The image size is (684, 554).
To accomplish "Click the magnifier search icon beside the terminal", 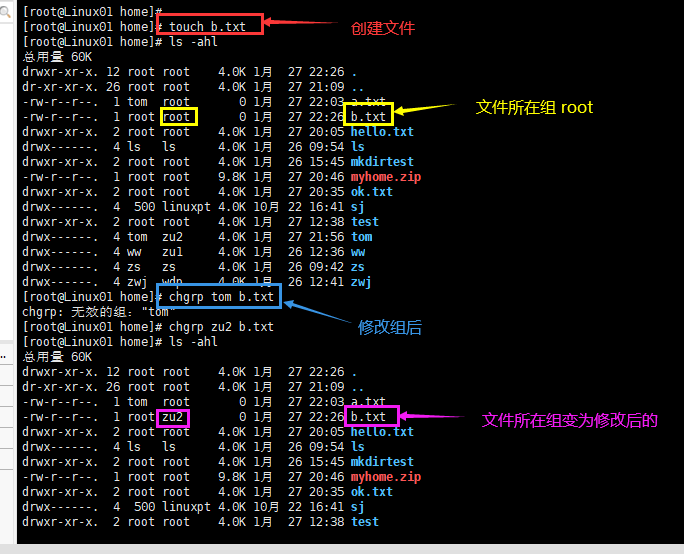I will (5, 11).
